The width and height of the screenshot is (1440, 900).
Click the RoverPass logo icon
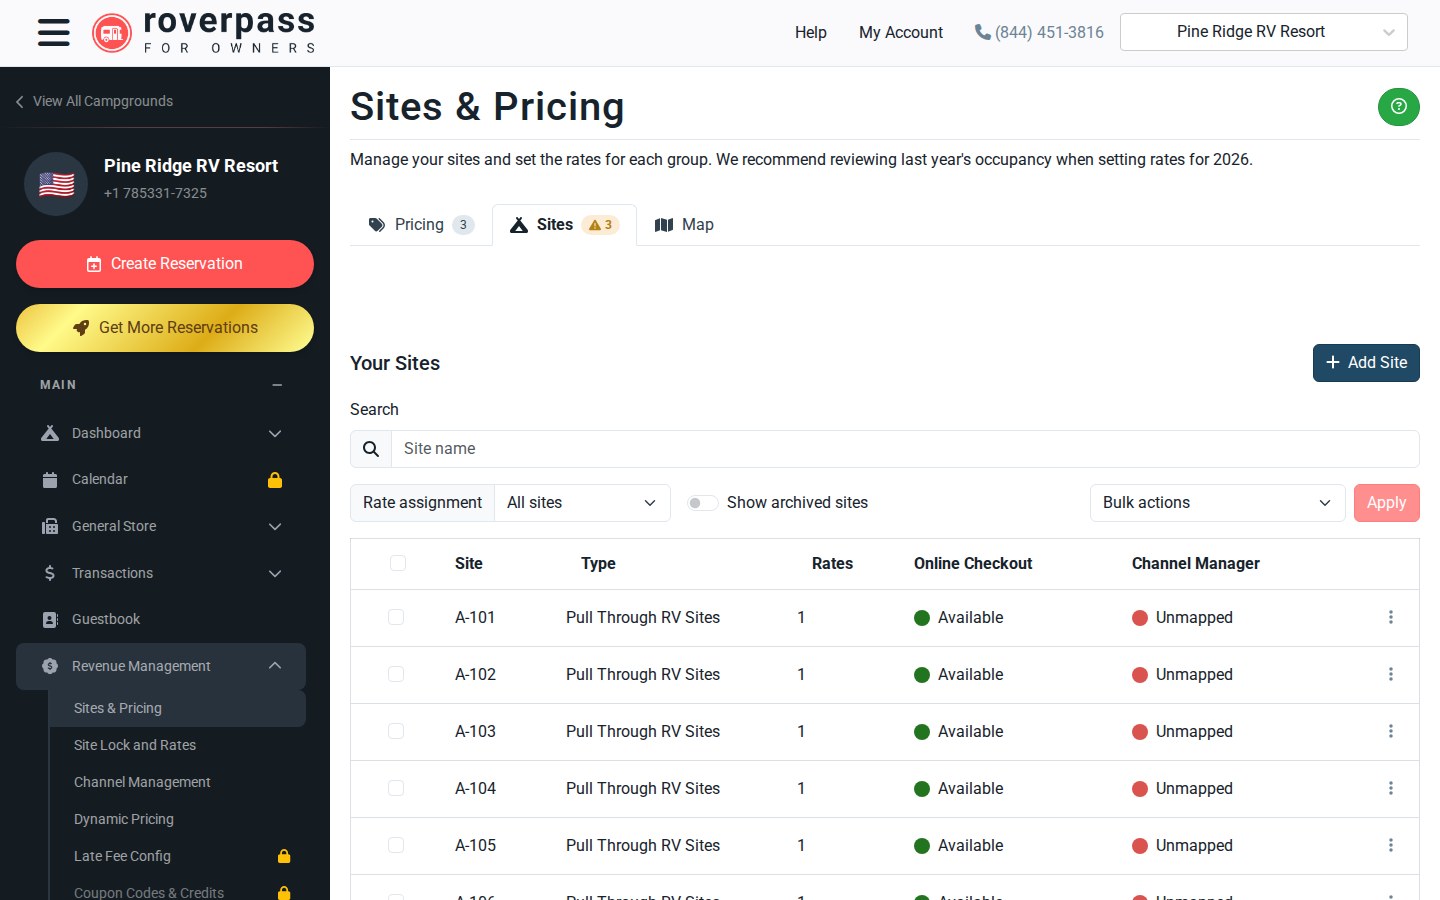point(112,33)
